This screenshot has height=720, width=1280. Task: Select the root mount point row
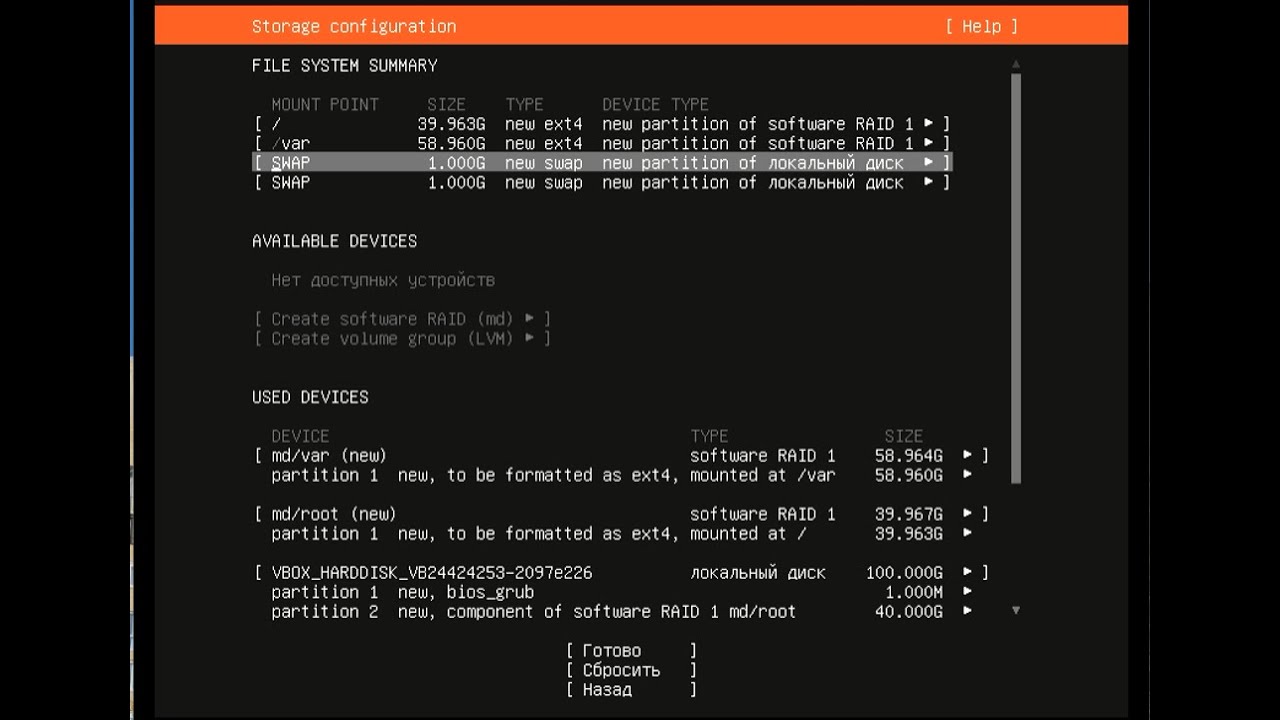tap(600, 124)
